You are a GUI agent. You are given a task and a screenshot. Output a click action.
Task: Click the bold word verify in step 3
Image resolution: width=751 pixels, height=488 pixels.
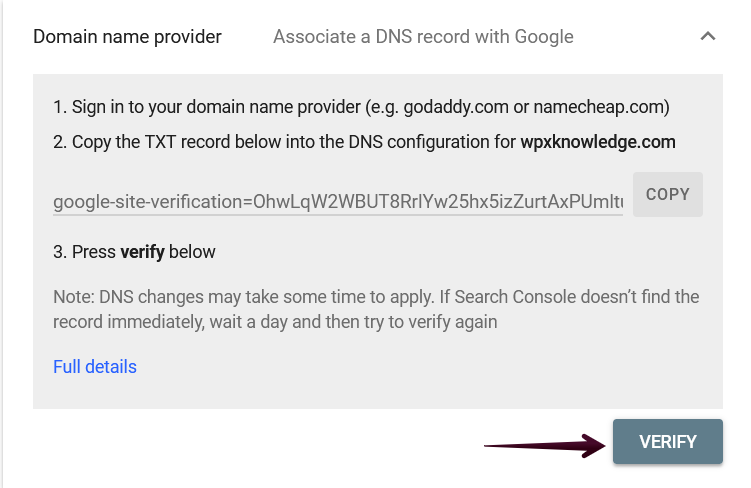click(142, 251)
